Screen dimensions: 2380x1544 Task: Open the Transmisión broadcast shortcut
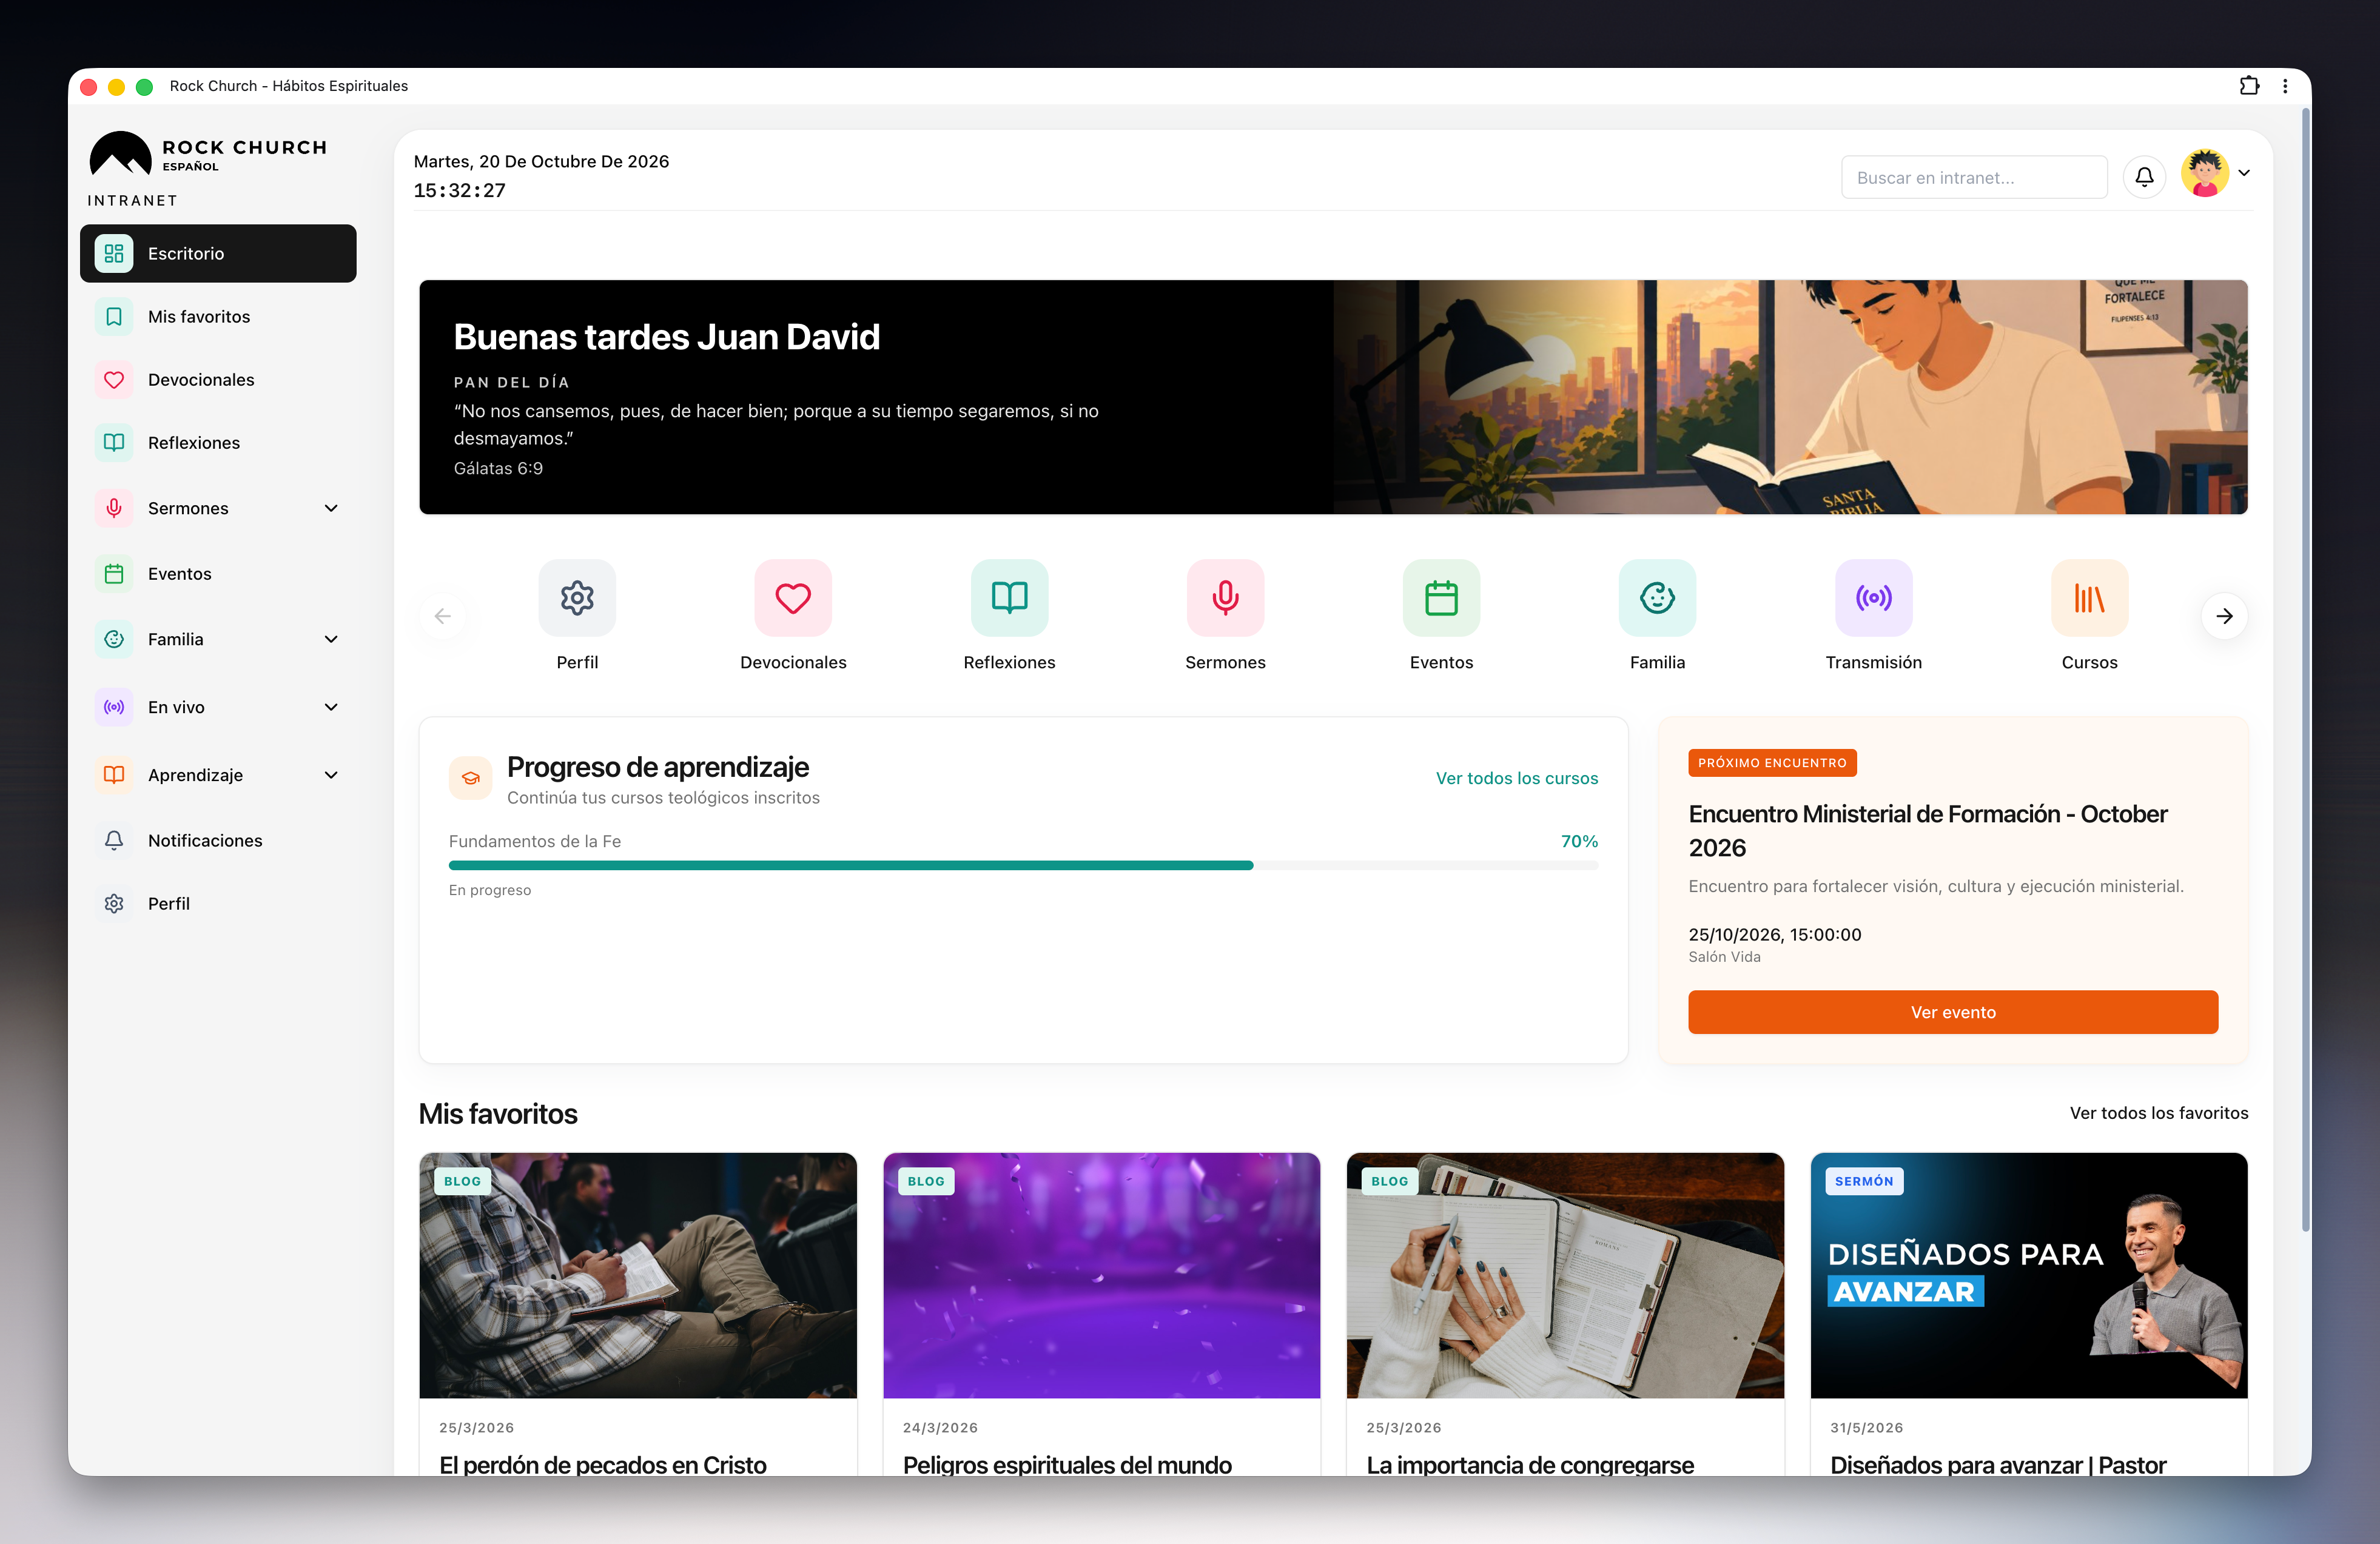pos(1873,598)
